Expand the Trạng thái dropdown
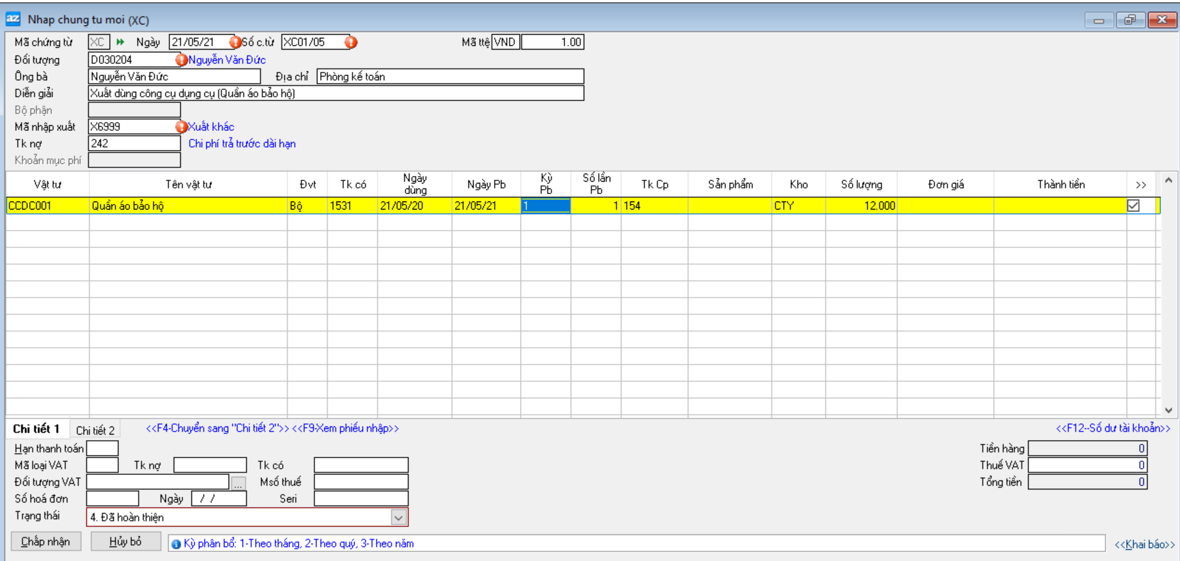 click(x=398, y=518)
